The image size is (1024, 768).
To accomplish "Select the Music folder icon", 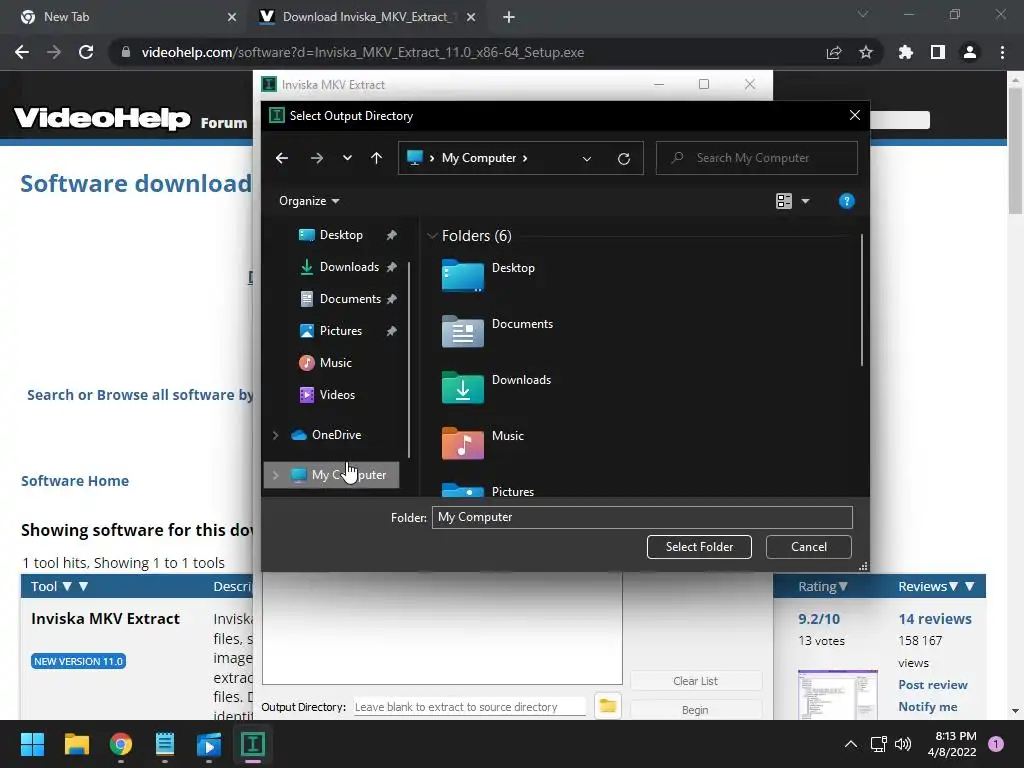I will pos(462,443).
